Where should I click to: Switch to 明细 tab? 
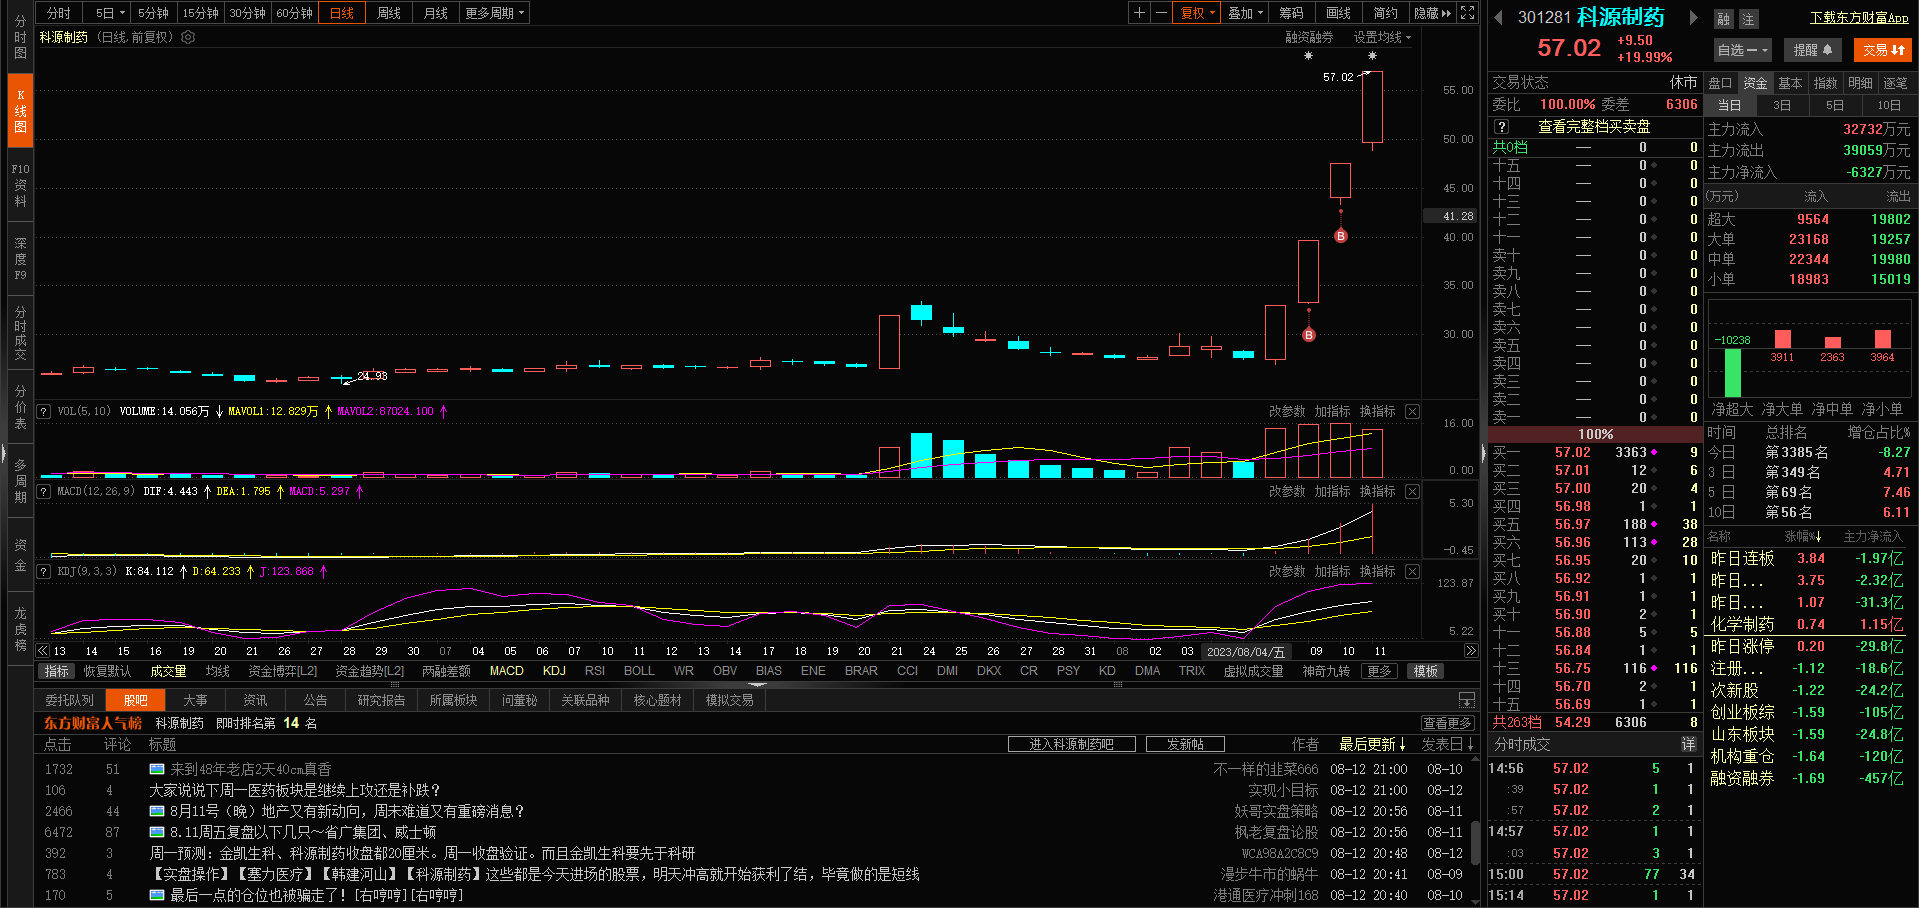1860,83
